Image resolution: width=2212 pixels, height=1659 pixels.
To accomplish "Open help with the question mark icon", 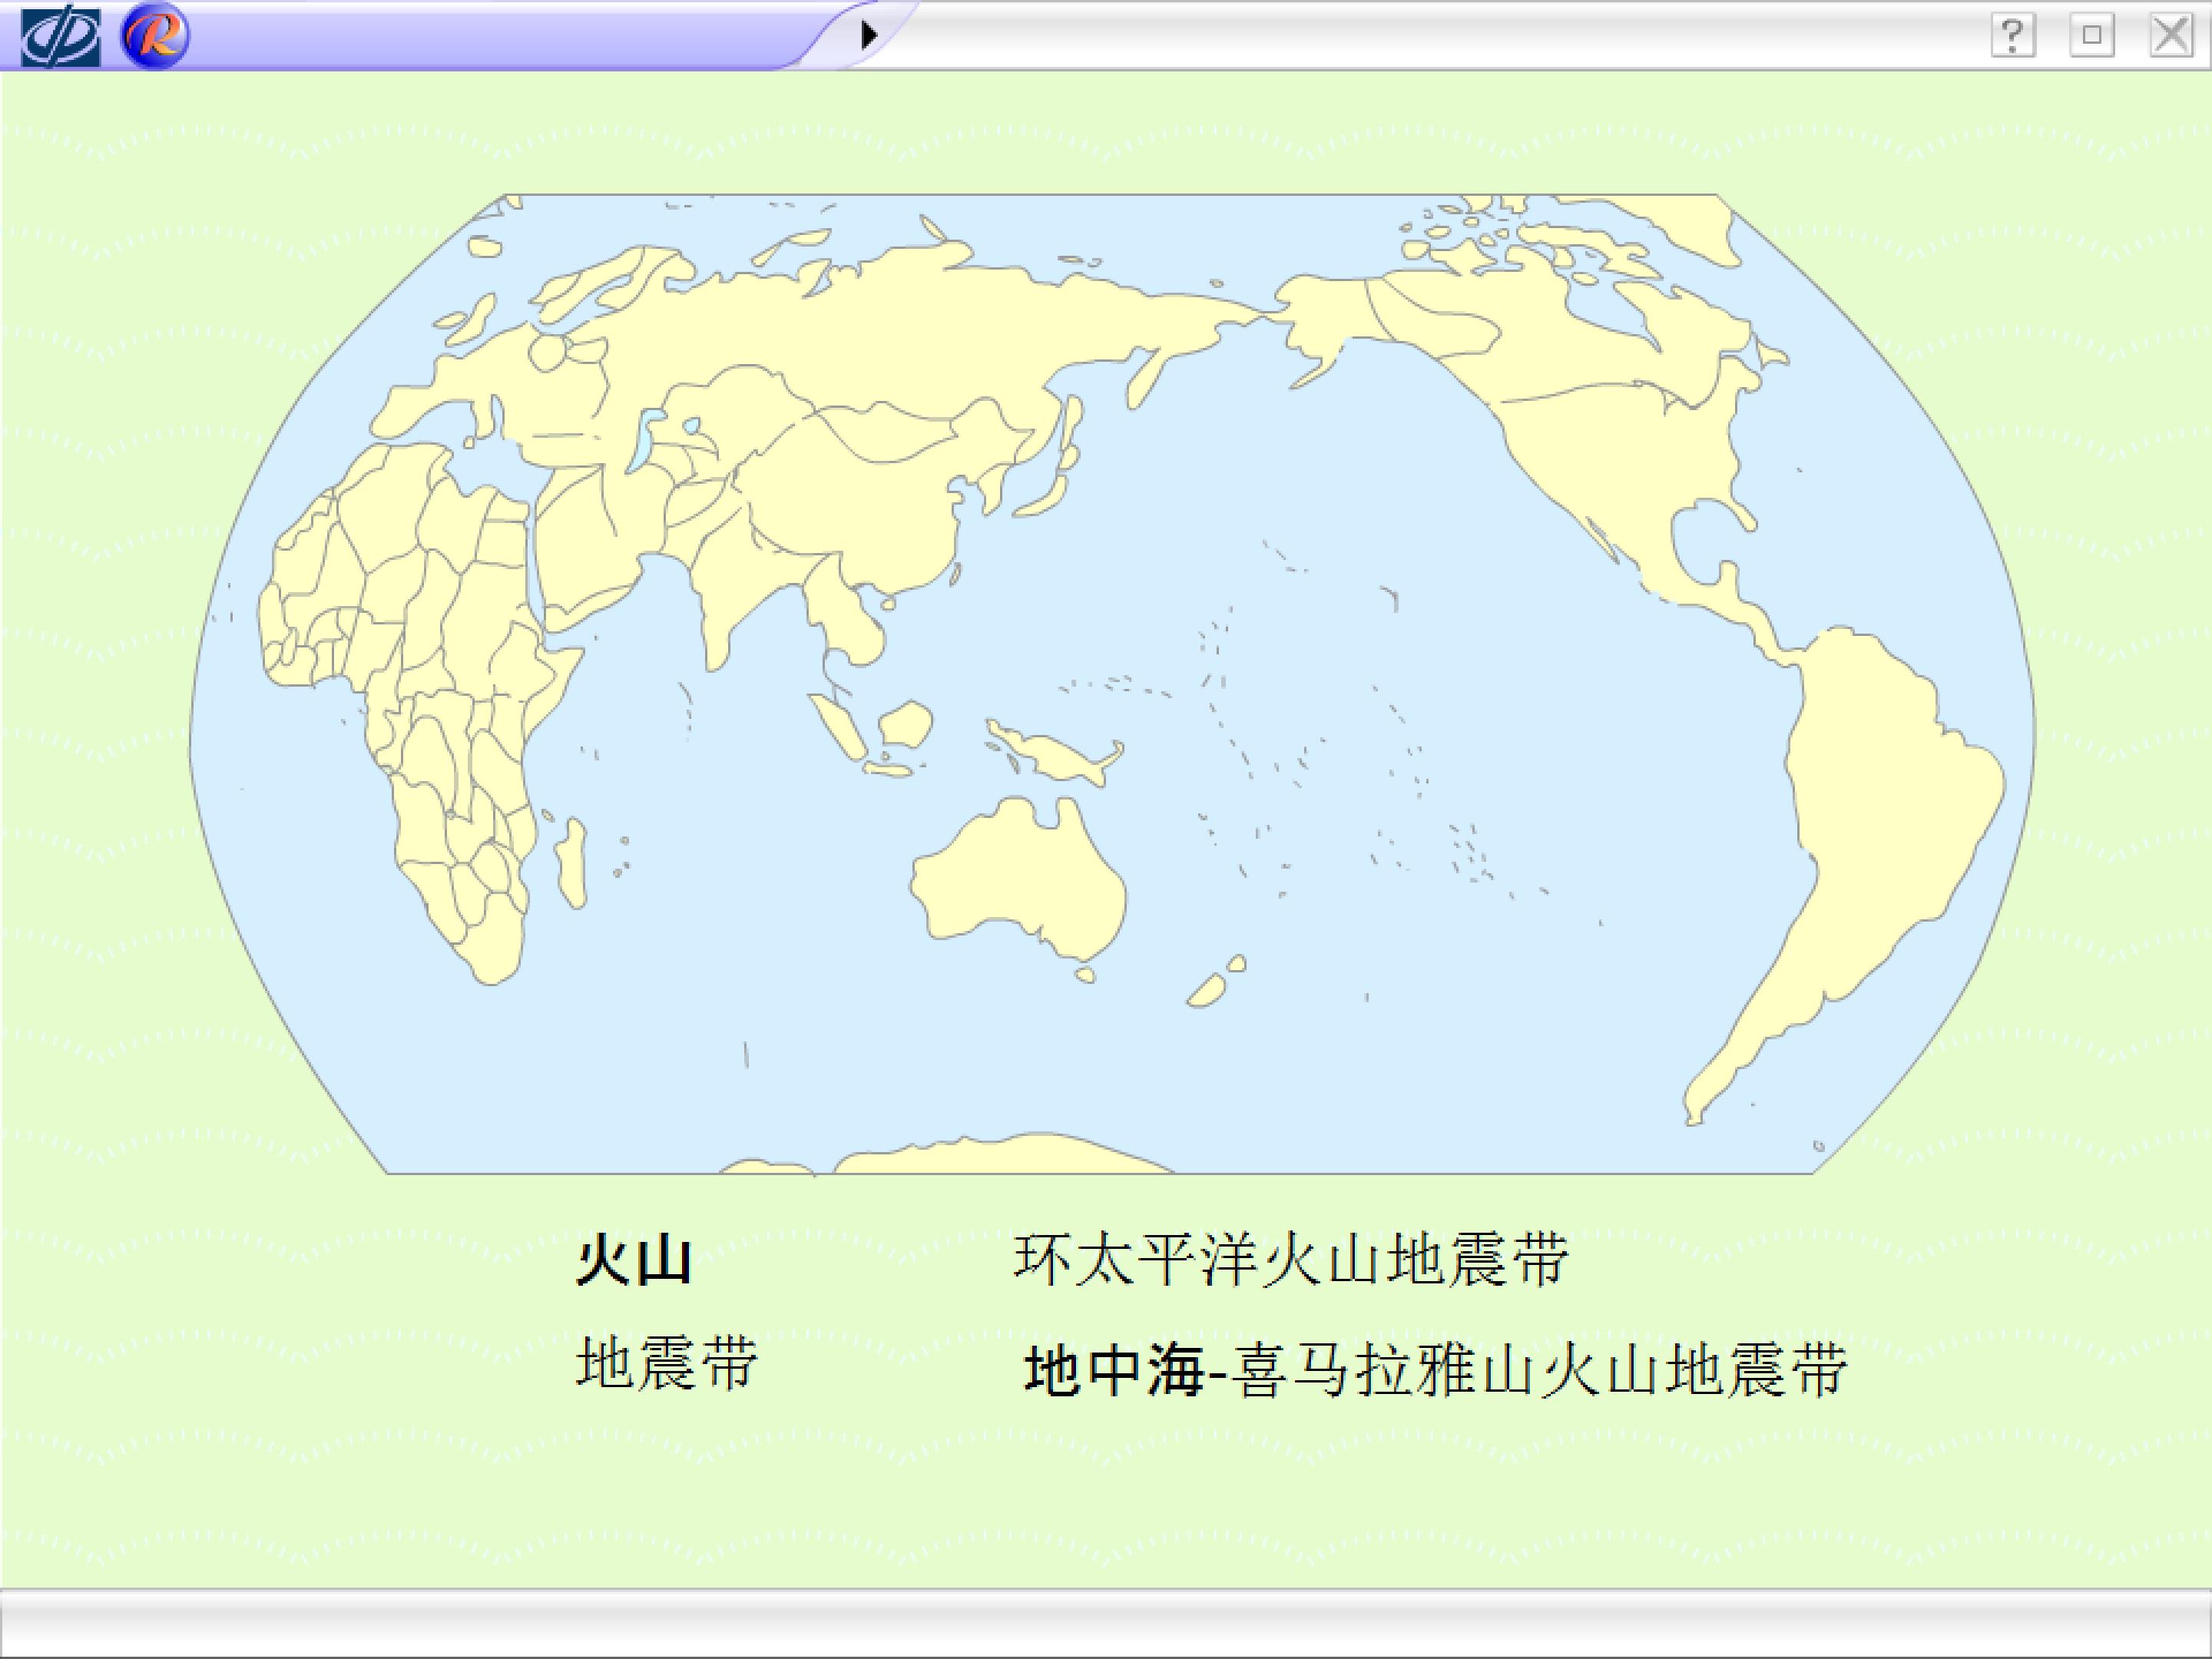I will 2012,36.
